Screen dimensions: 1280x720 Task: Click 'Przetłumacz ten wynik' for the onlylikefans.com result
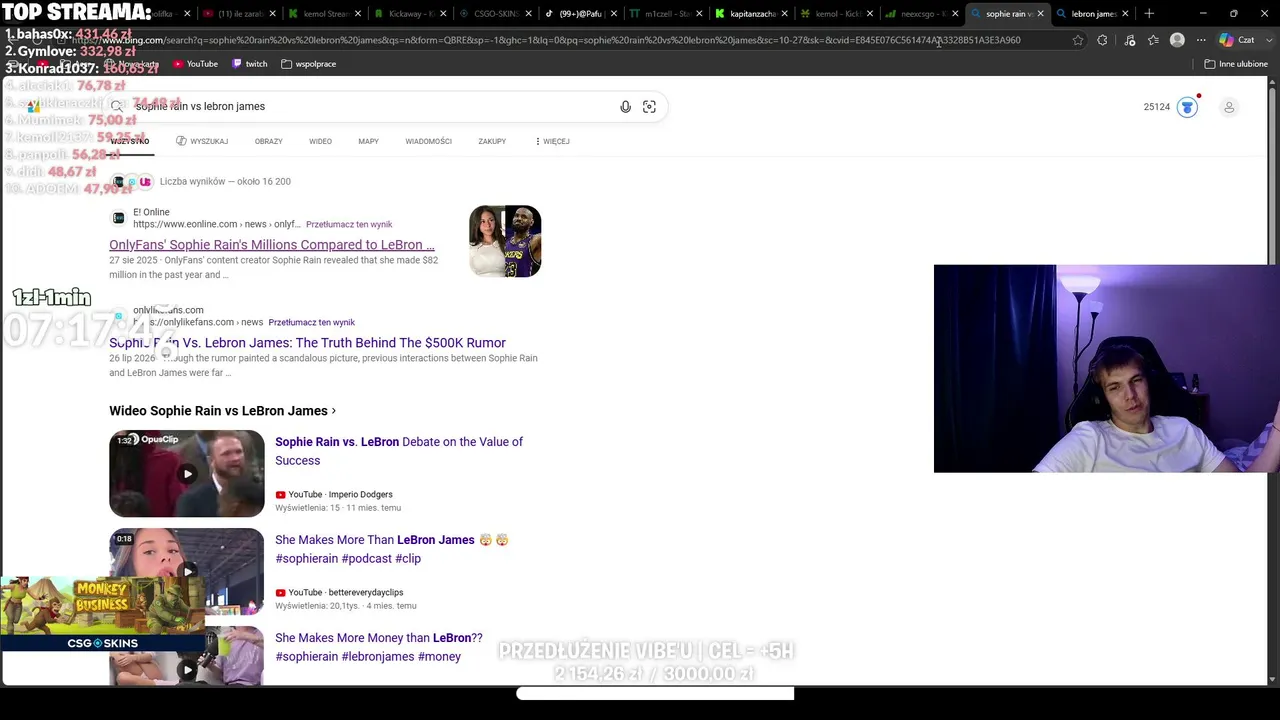(x=311, y=323)
